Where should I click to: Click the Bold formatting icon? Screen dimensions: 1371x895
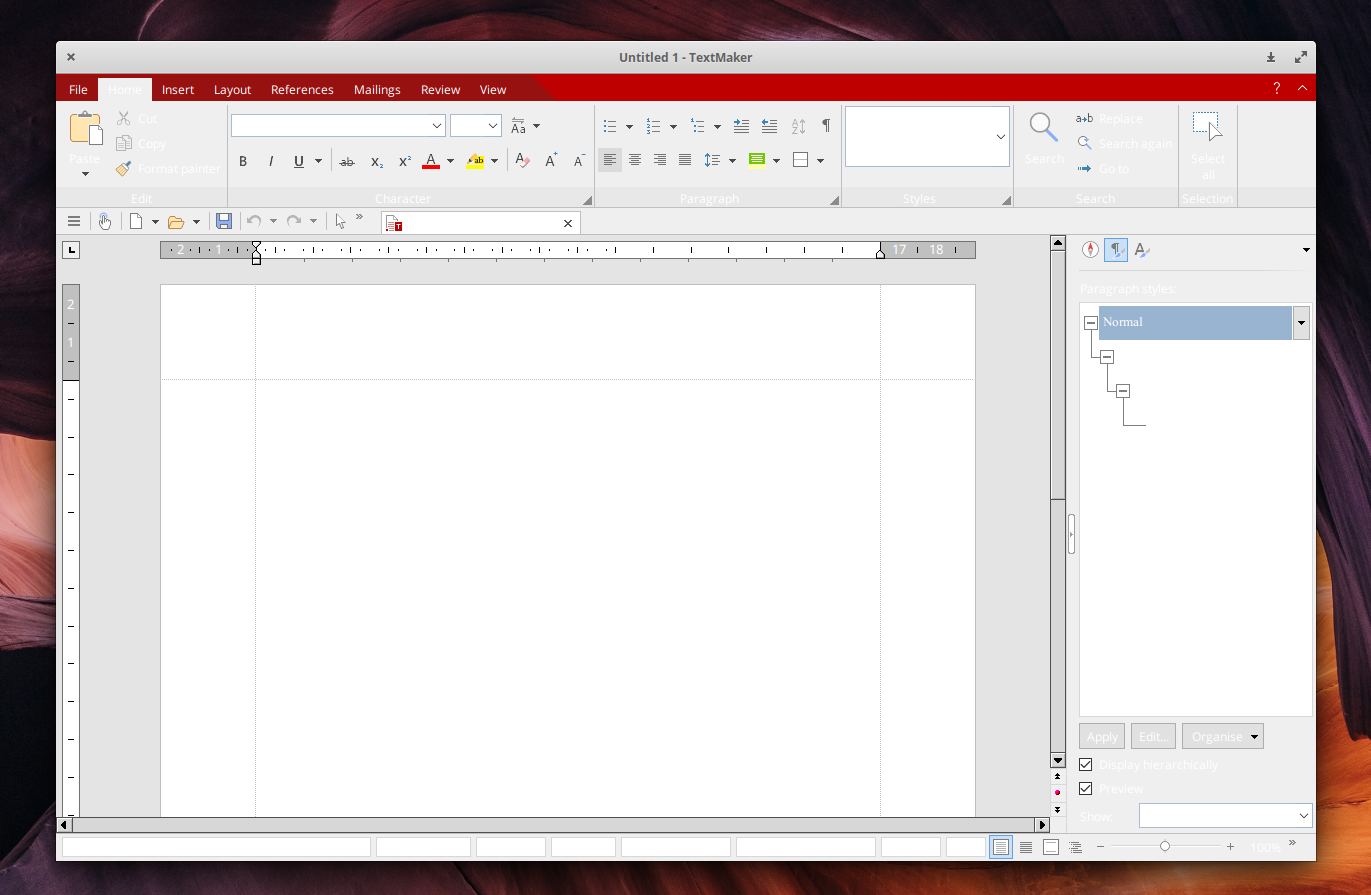[x=243, y=161]
